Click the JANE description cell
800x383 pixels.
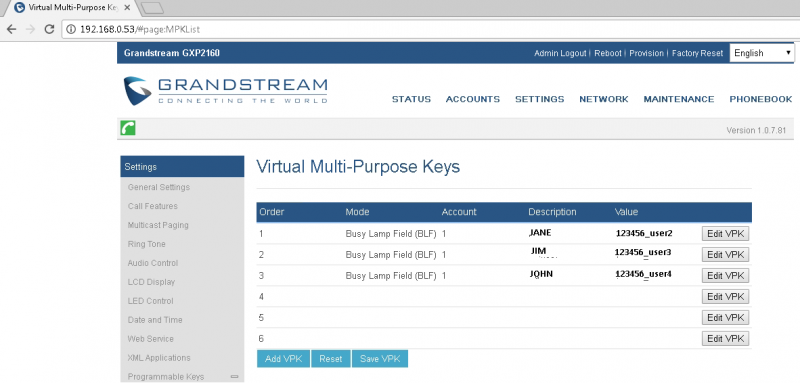540,233
